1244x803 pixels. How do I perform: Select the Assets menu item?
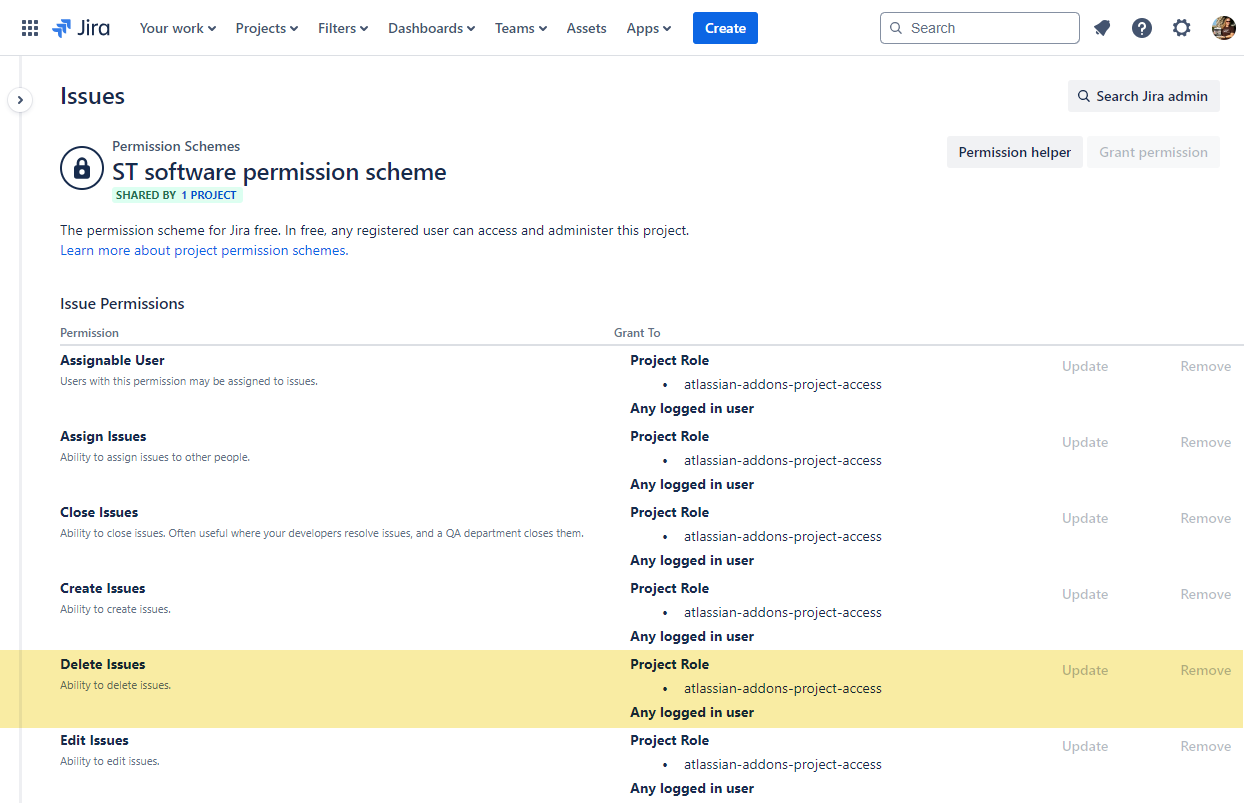coord(586,28)
